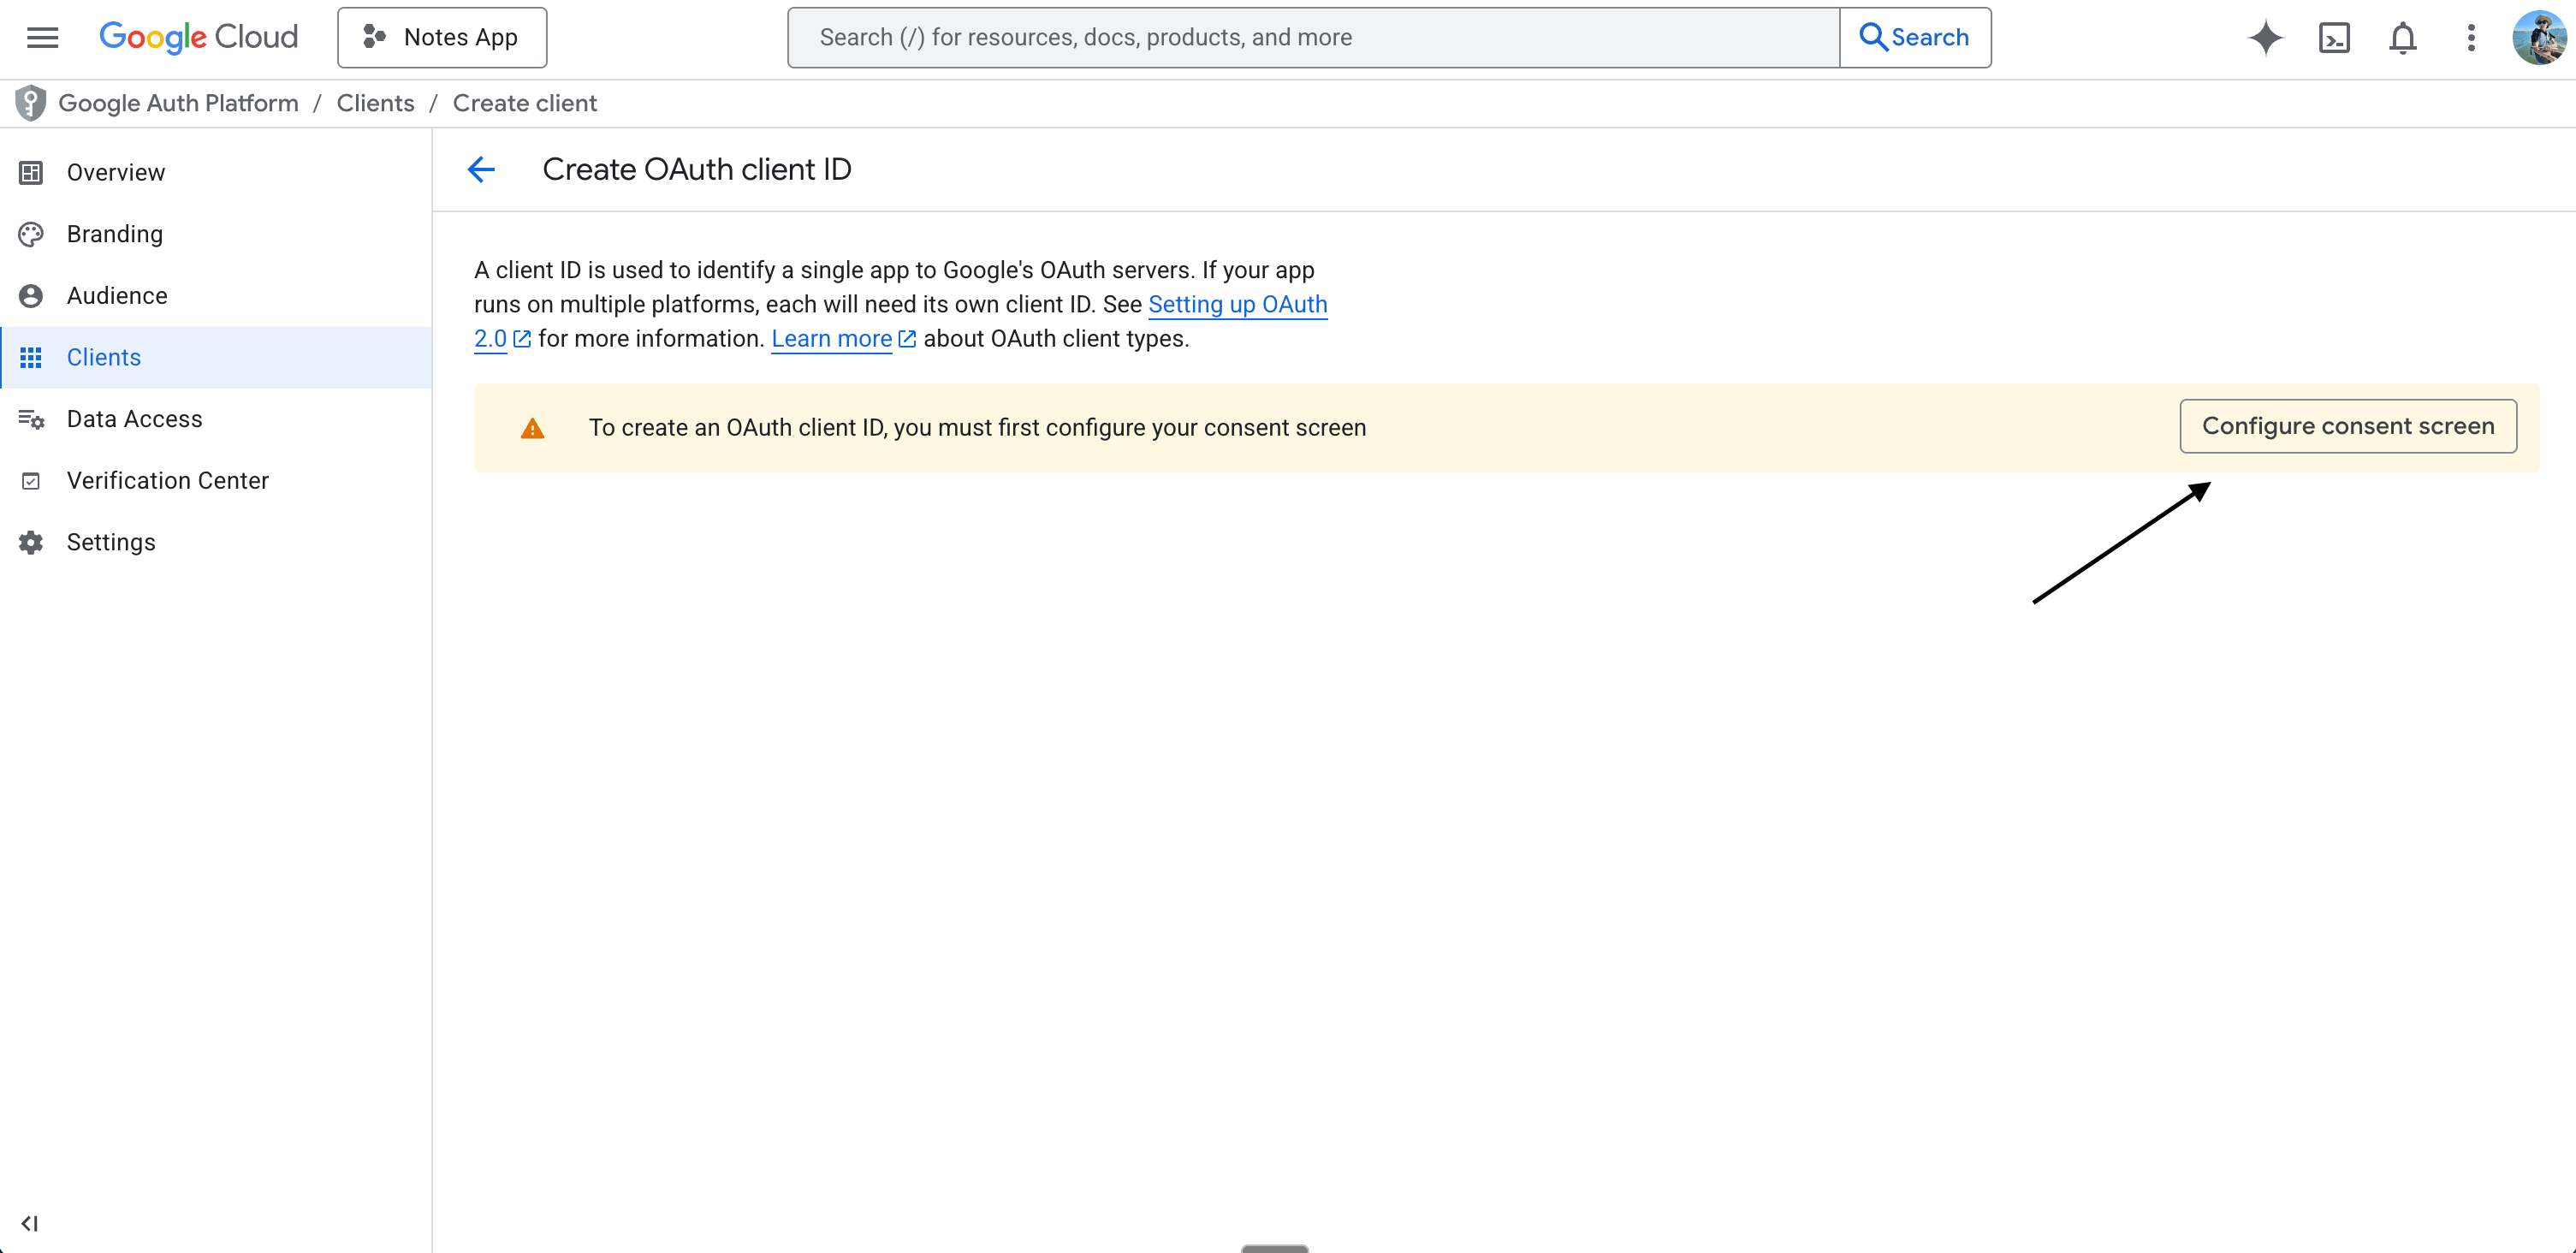2576x1253 pixels.
Task: Open the Data Access sidebar item
Action: (216, 419)
